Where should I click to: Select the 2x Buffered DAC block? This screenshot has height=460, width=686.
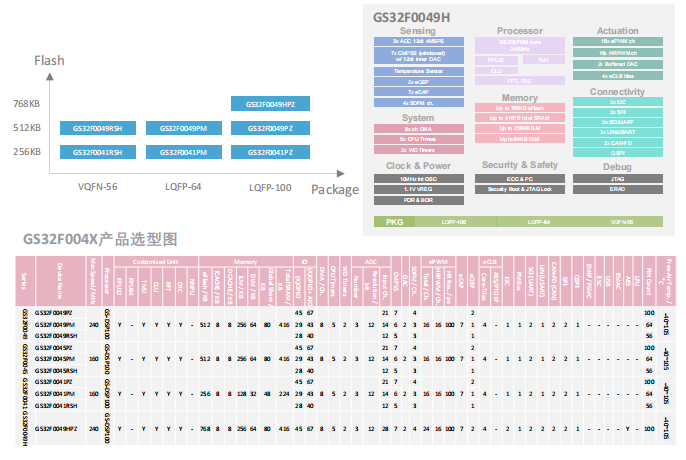point(618,64)
